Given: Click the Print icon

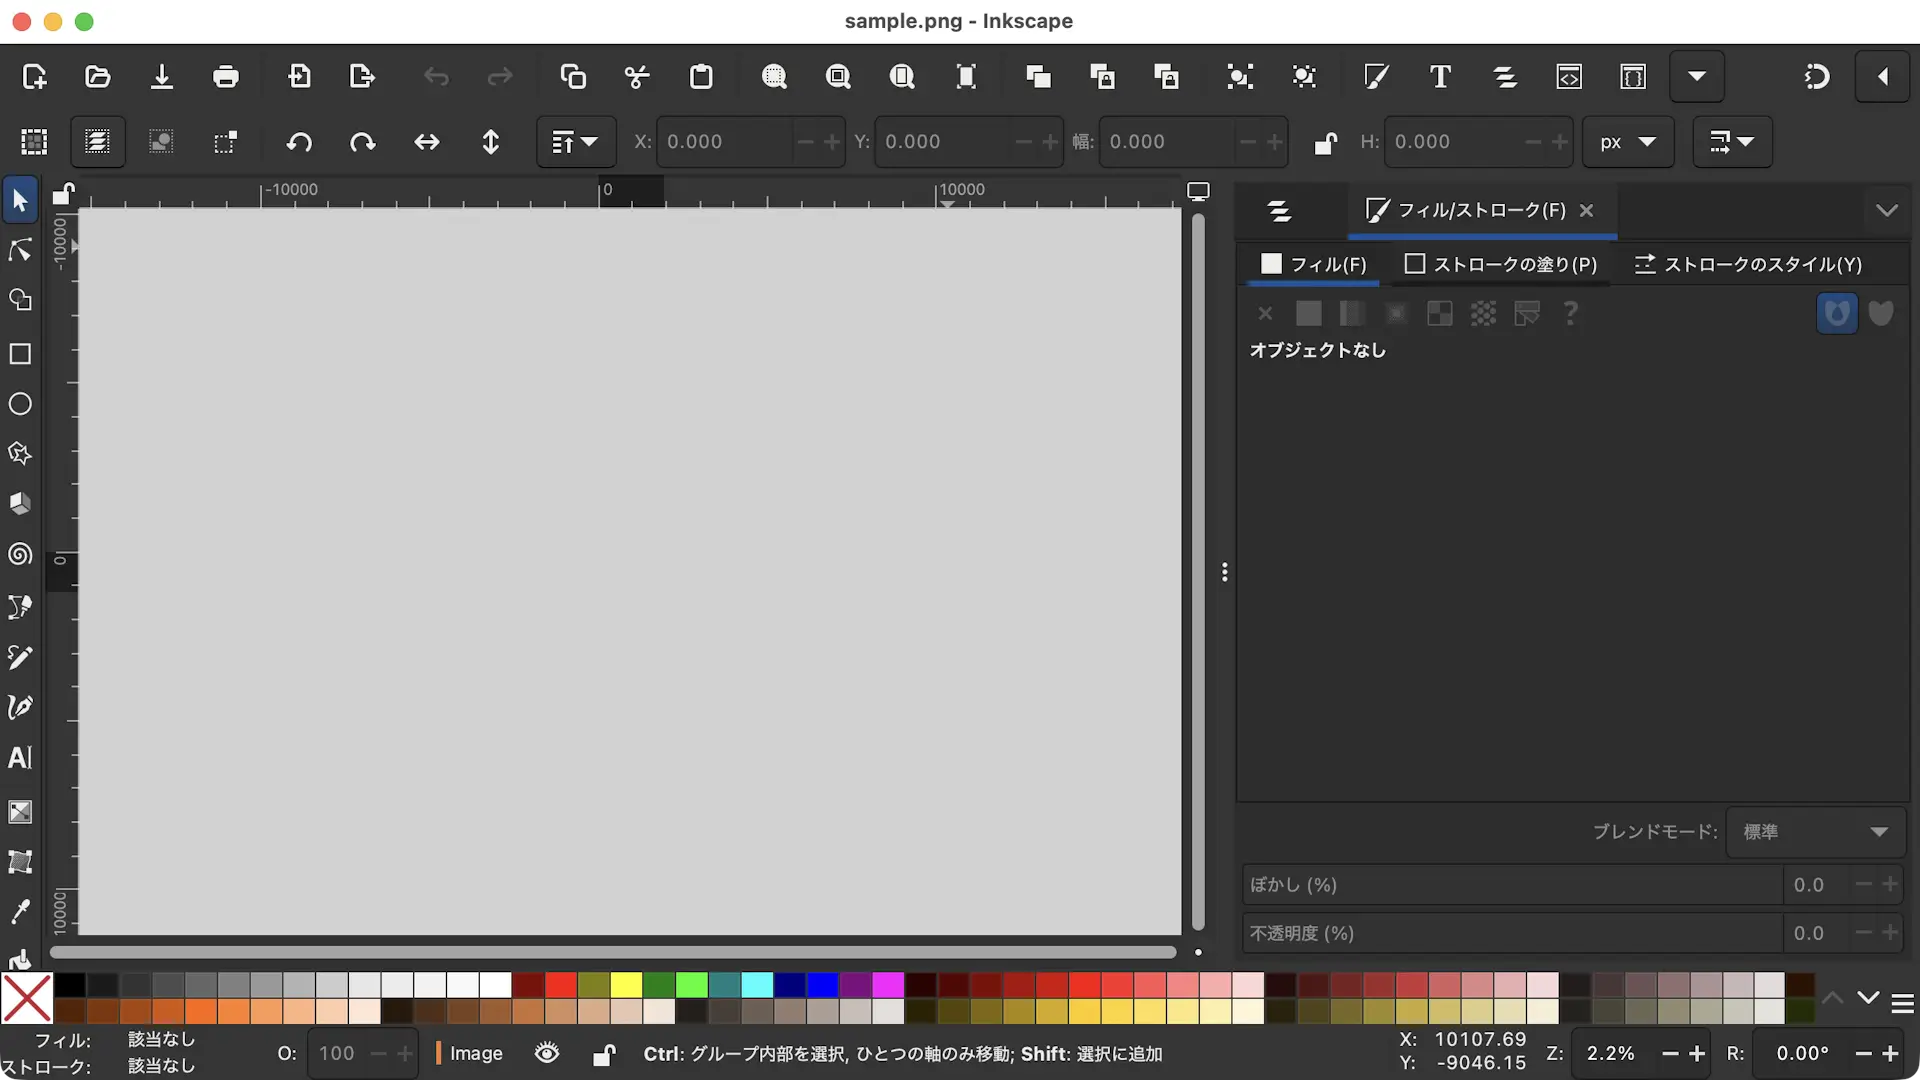Looking at the screenshot, I should click(x=226, y=77).
